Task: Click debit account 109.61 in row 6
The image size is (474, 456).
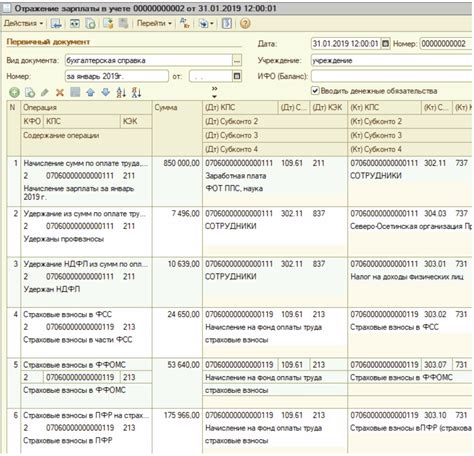Action: (x=292, y=415)
